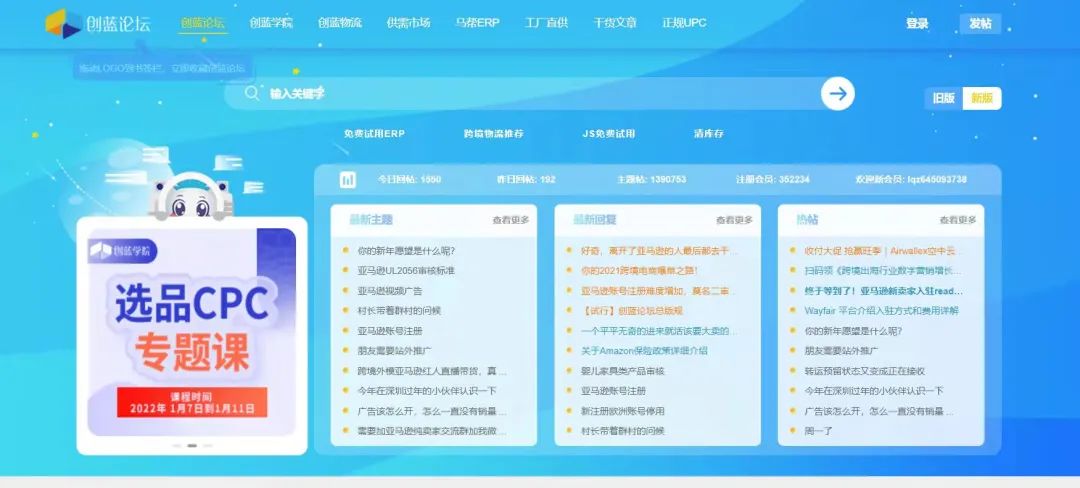Screen dimensions: 1080x488
Task: Open 终于等到了！亚马逊新卖家入驻 hot post
Action: 883,290
